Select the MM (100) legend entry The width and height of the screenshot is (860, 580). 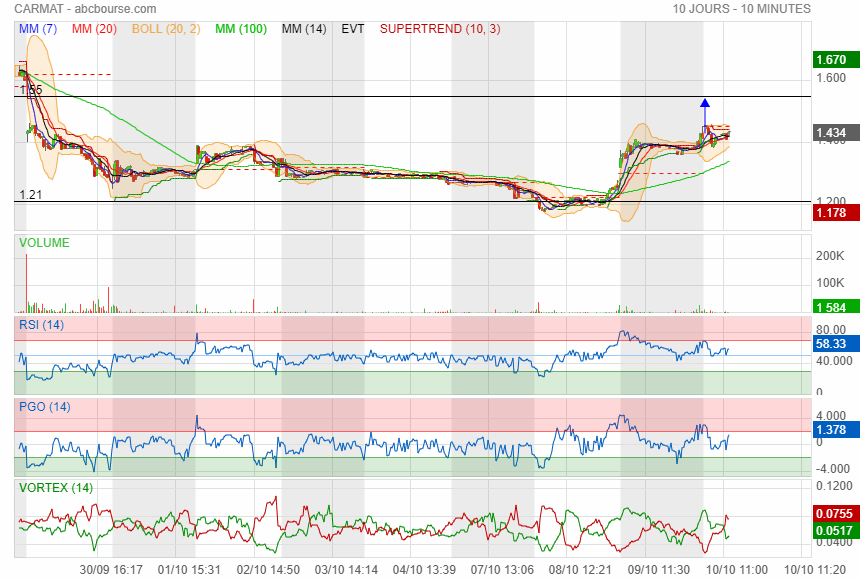click(x=241, y=29)
